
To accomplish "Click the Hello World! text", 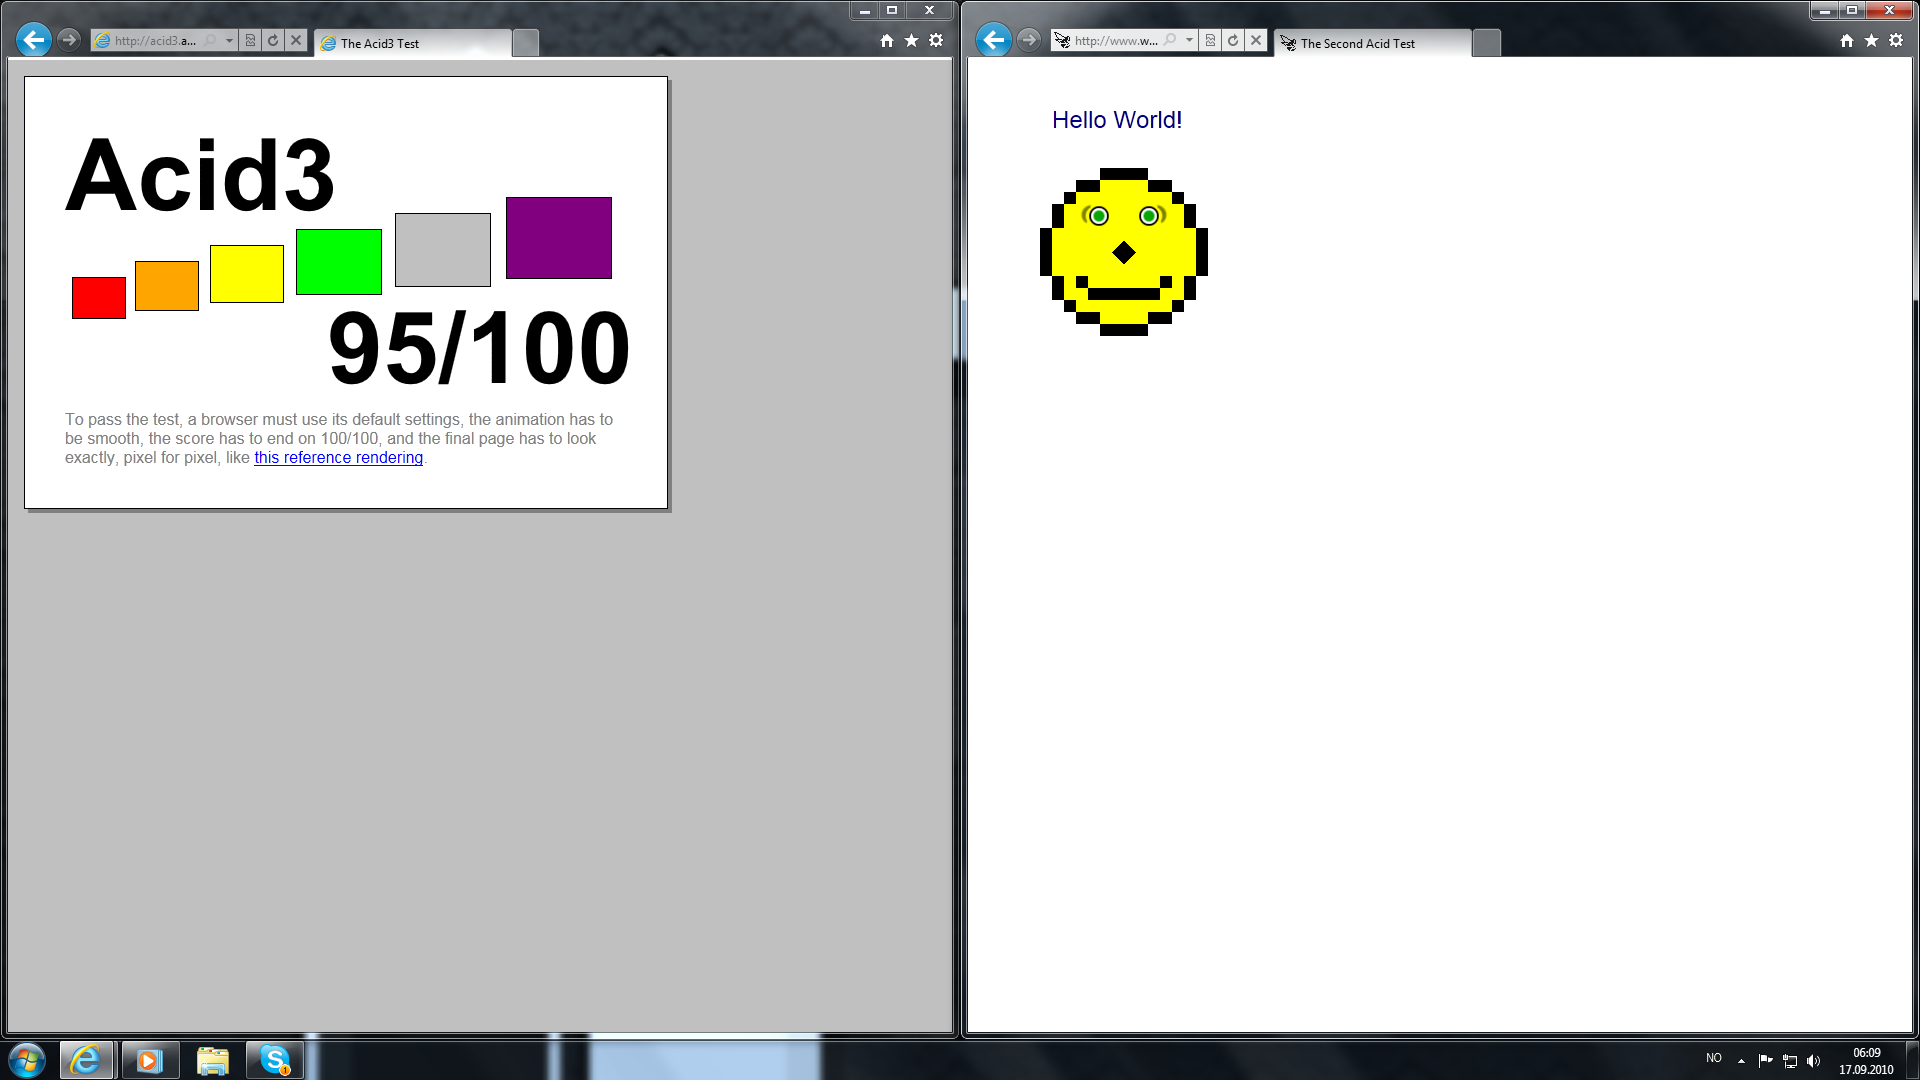I will point(1117,120).
